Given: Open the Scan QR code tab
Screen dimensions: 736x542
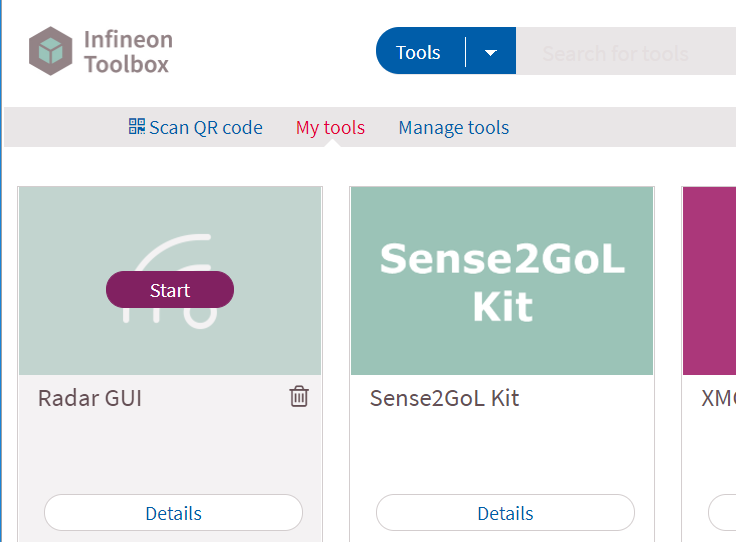Looking at the screenshot, I should (196, 127).
